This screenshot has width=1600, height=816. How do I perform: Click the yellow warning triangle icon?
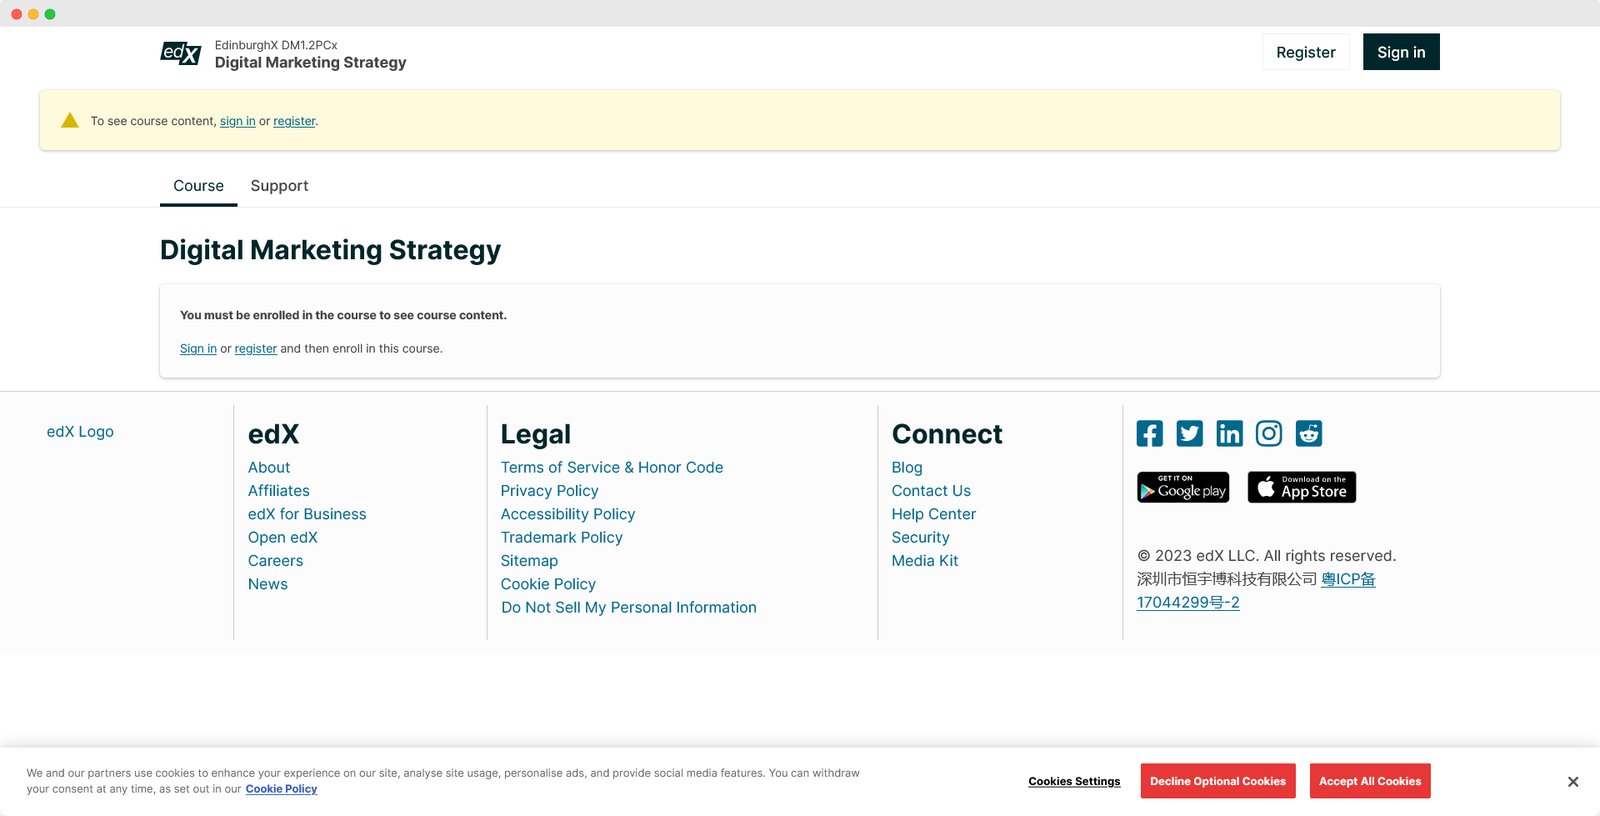click(x=70, y=120)
